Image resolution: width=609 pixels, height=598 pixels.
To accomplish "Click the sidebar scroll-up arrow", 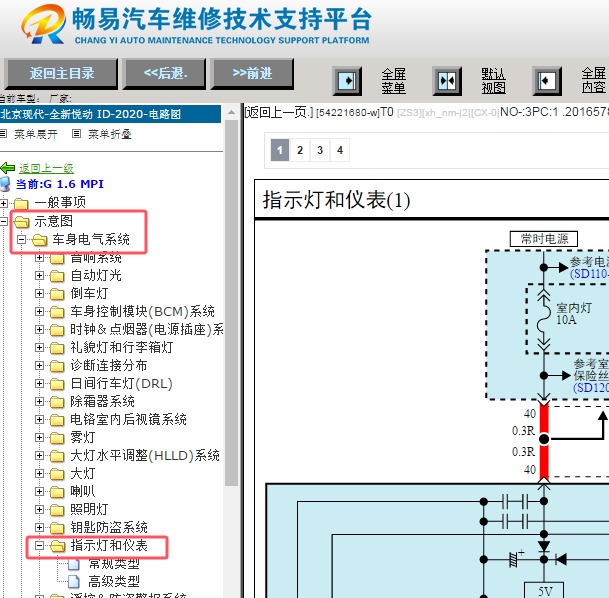I will 231,113.
